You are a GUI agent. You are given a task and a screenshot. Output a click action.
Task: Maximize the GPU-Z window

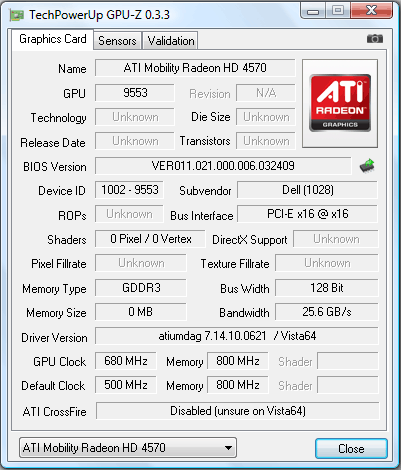click(x=338, y=11)
